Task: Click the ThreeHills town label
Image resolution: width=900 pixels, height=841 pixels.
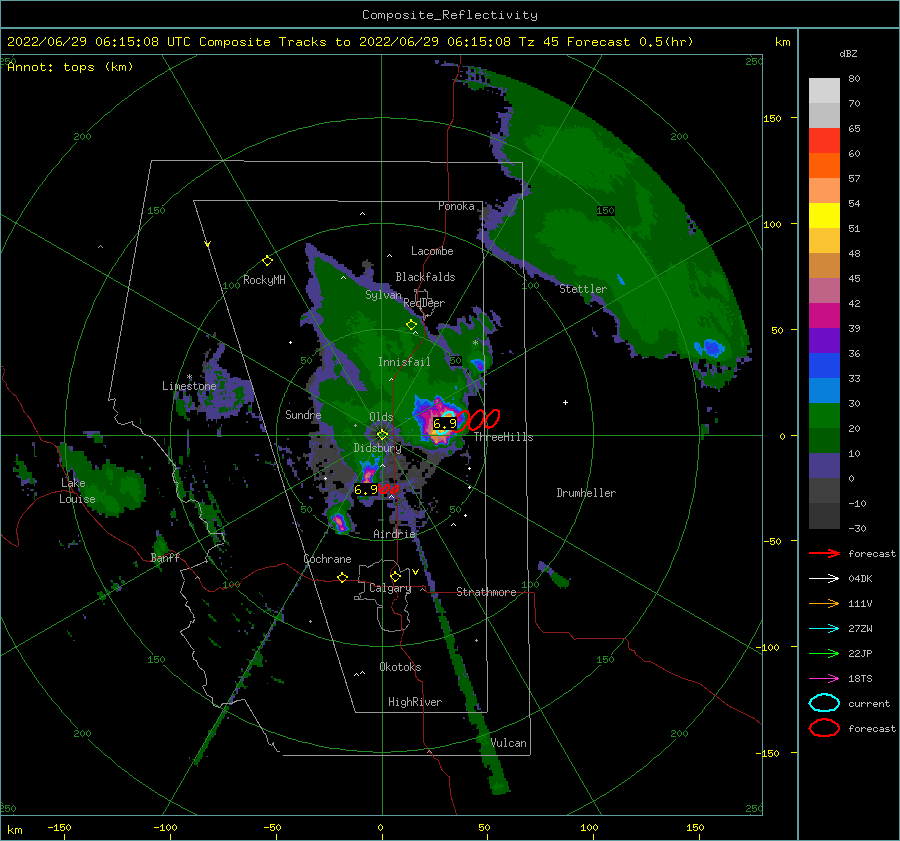Action: click(503, 437)
